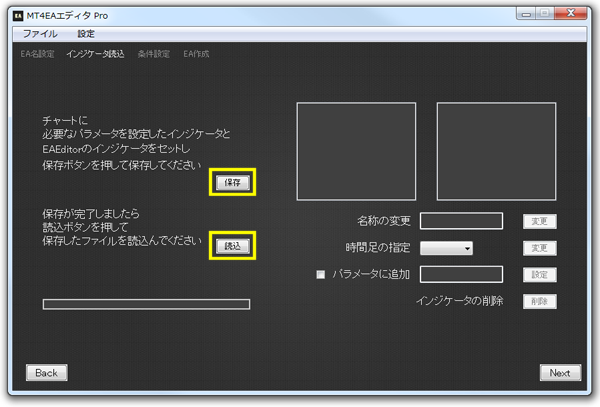Minimize the MT4EAエディタ Pro window
Screen dimensions: 600x407
pyautogui.click(x=527, y=14)
